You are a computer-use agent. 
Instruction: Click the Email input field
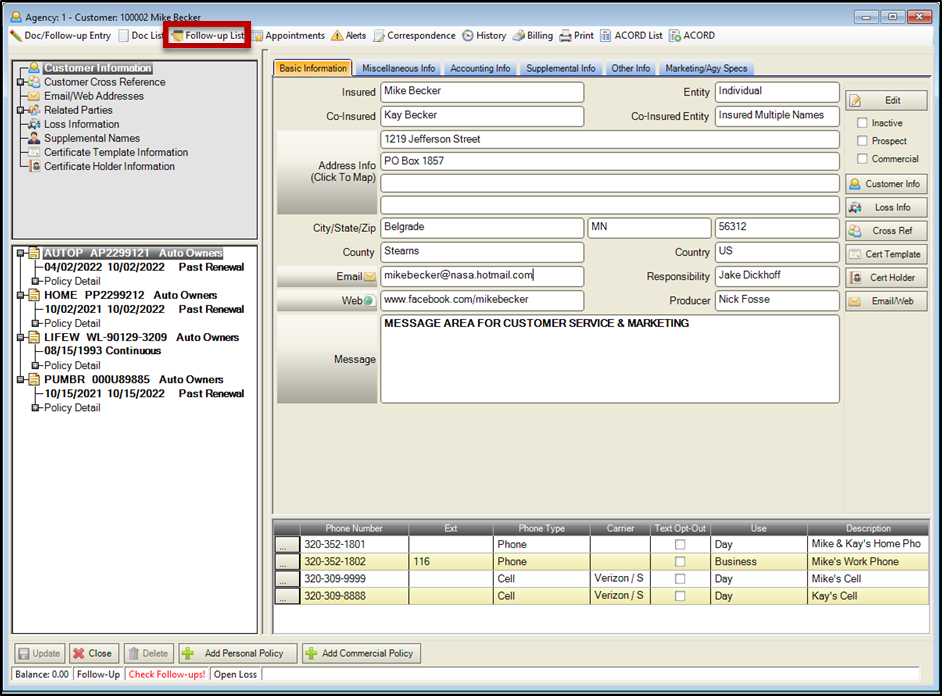point(482,276)
